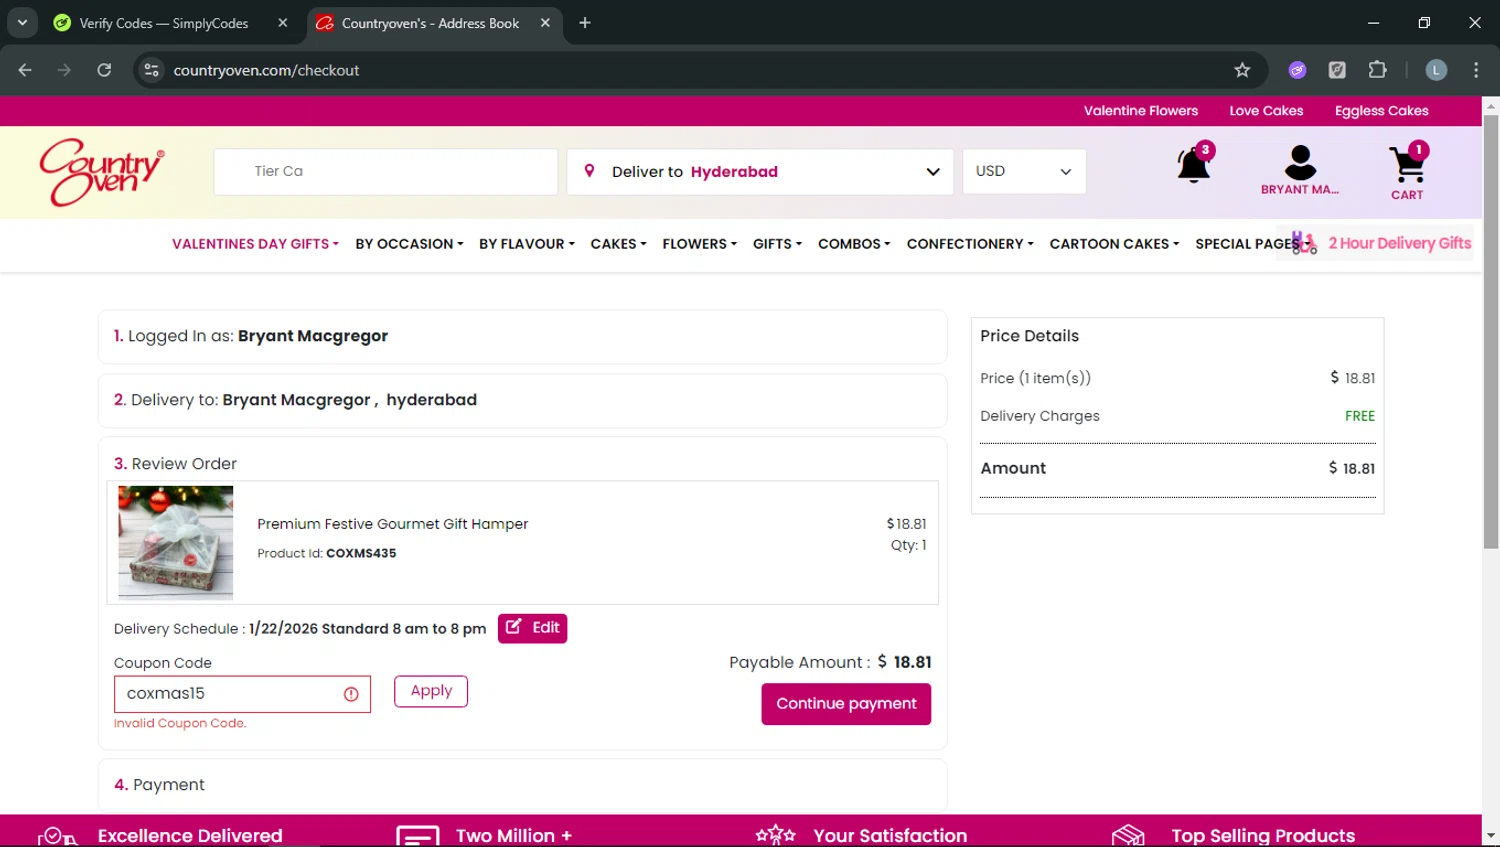The height and width of the screenshot is (847, 1500).
Task: Open the Delivery to Bryant Macgregor section
Action: coord(522,400)
